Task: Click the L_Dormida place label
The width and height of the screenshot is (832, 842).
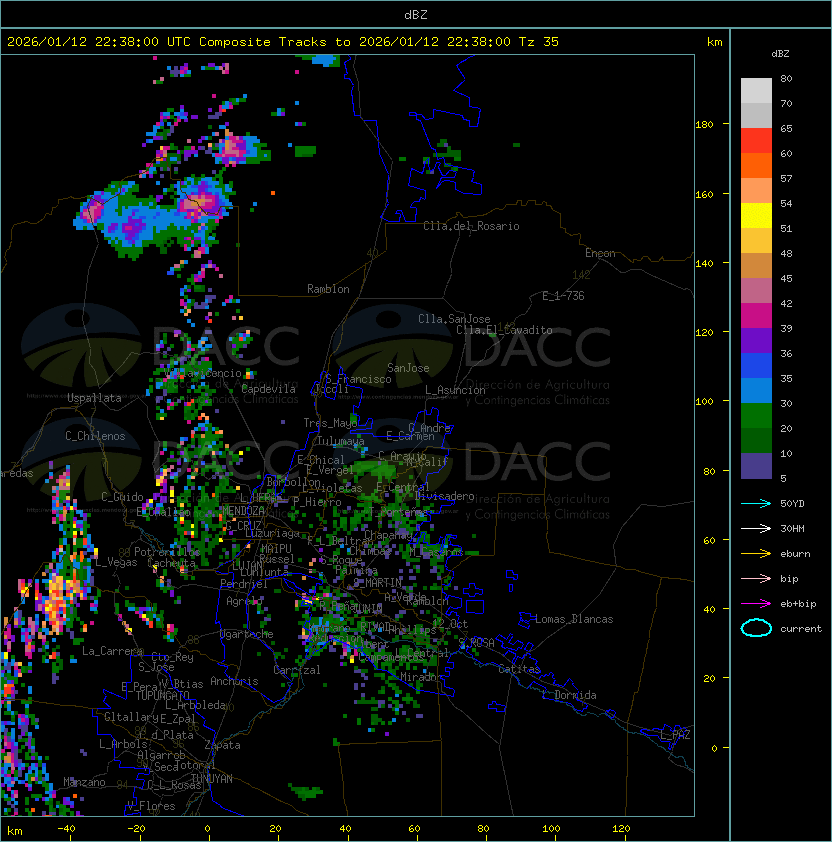Action: tap(569, 695)
